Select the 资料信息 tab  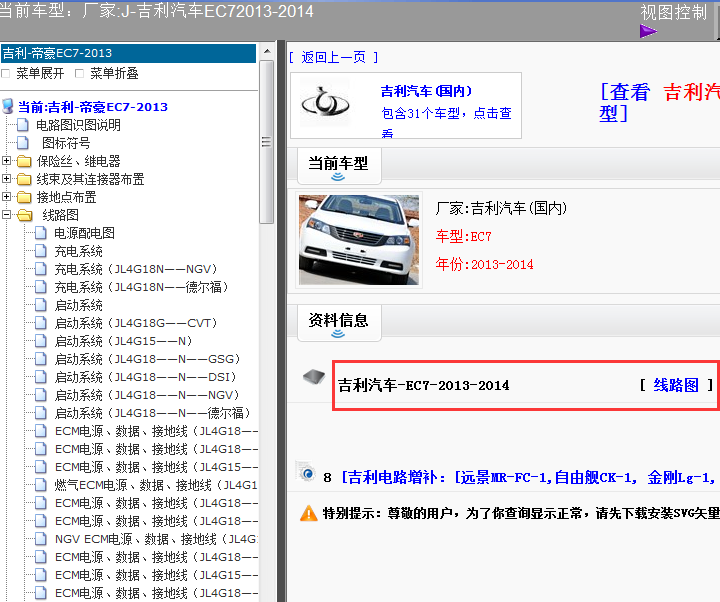pos(339,323)
